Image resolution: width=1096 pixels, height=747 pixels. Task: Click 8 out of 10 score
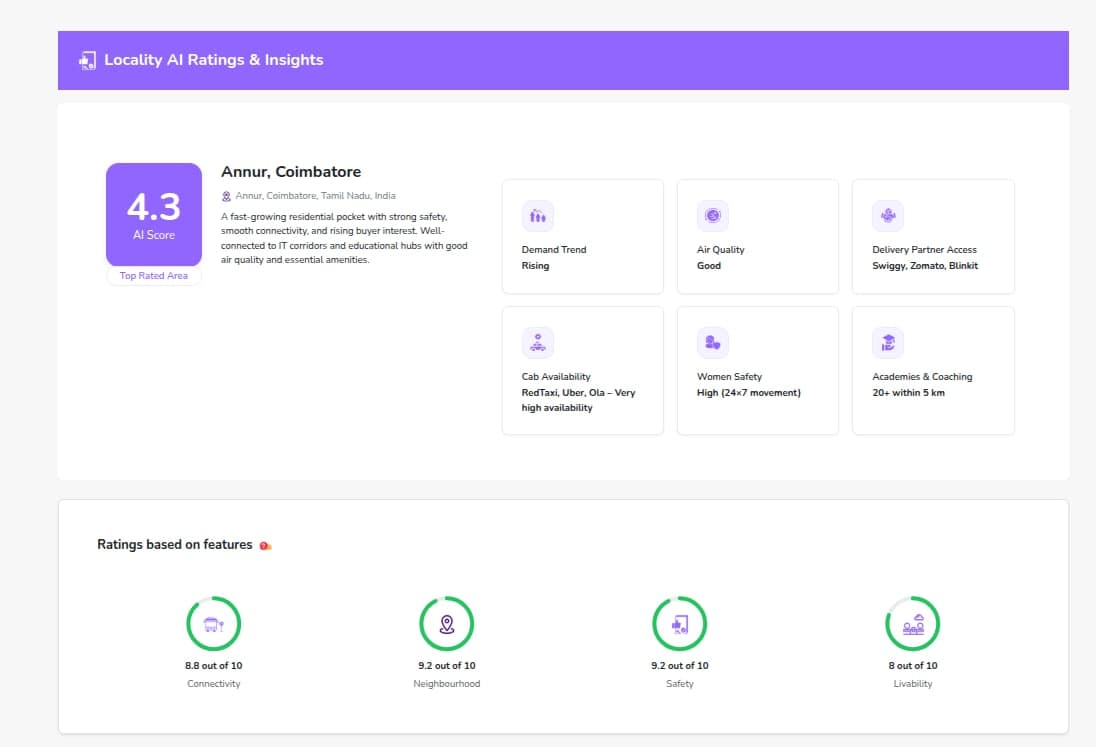(x=913, y=666)
